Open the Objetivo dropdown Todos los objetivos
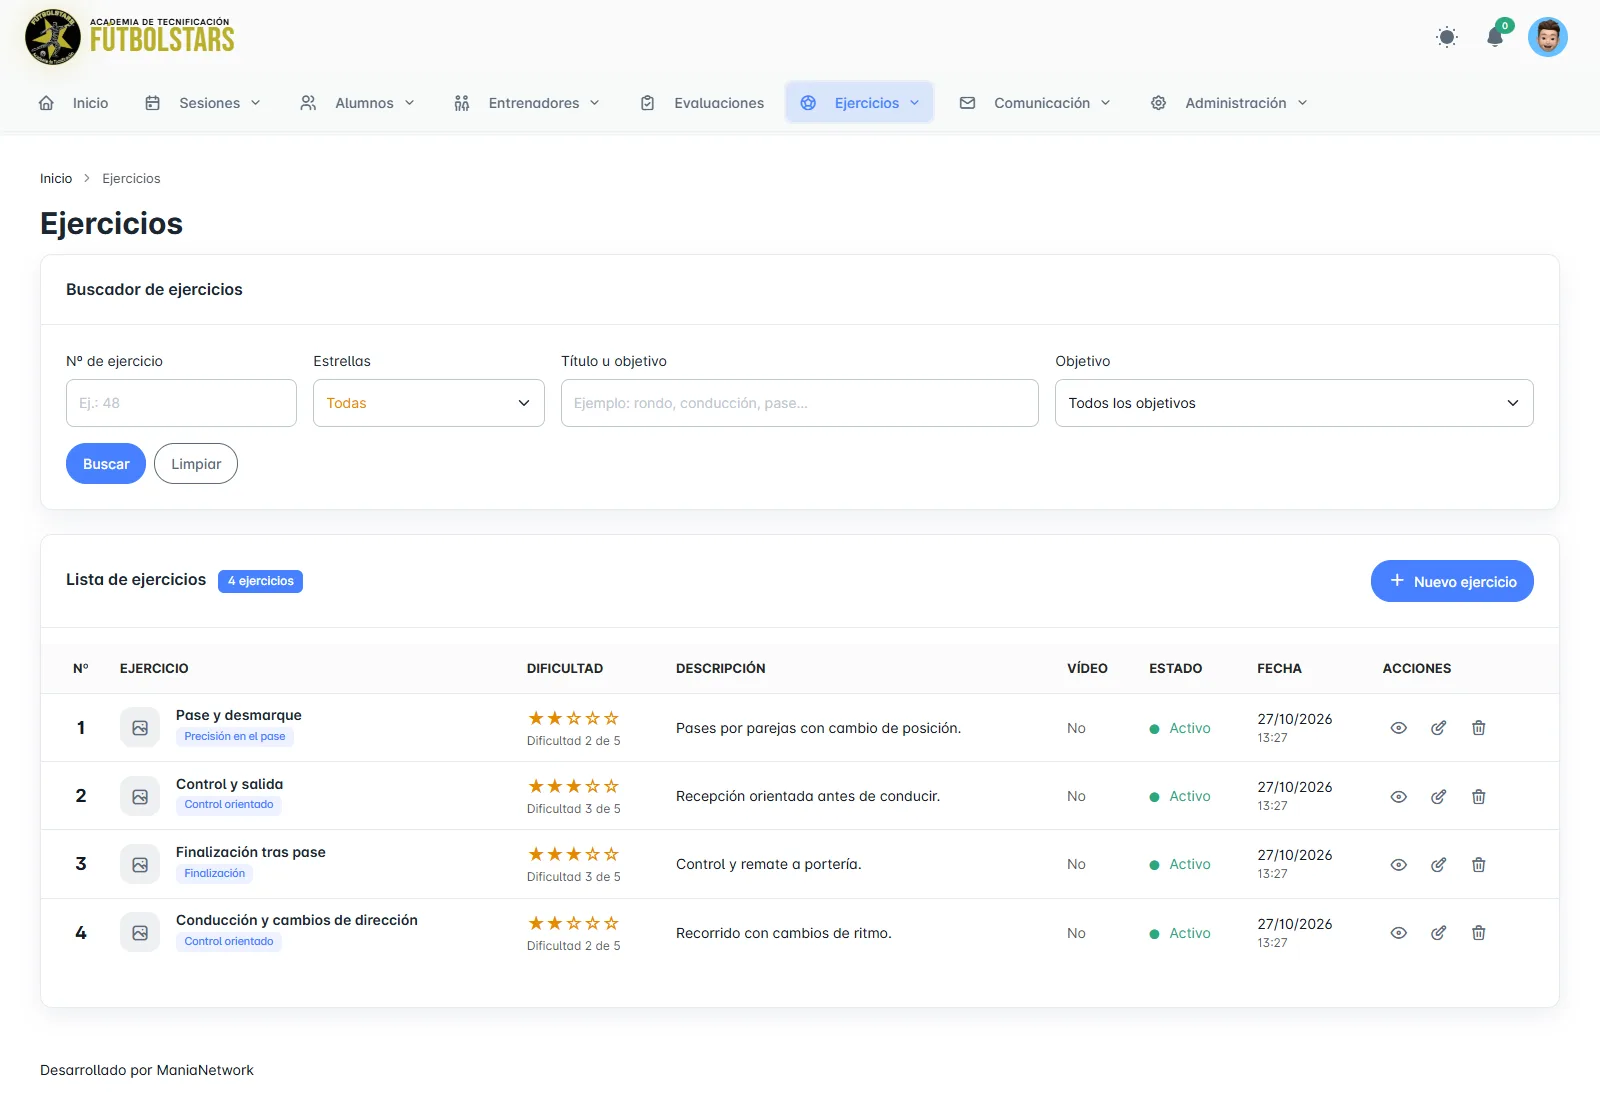The width and height of the screenshot is (1600, 1100). click(1294, 403)
